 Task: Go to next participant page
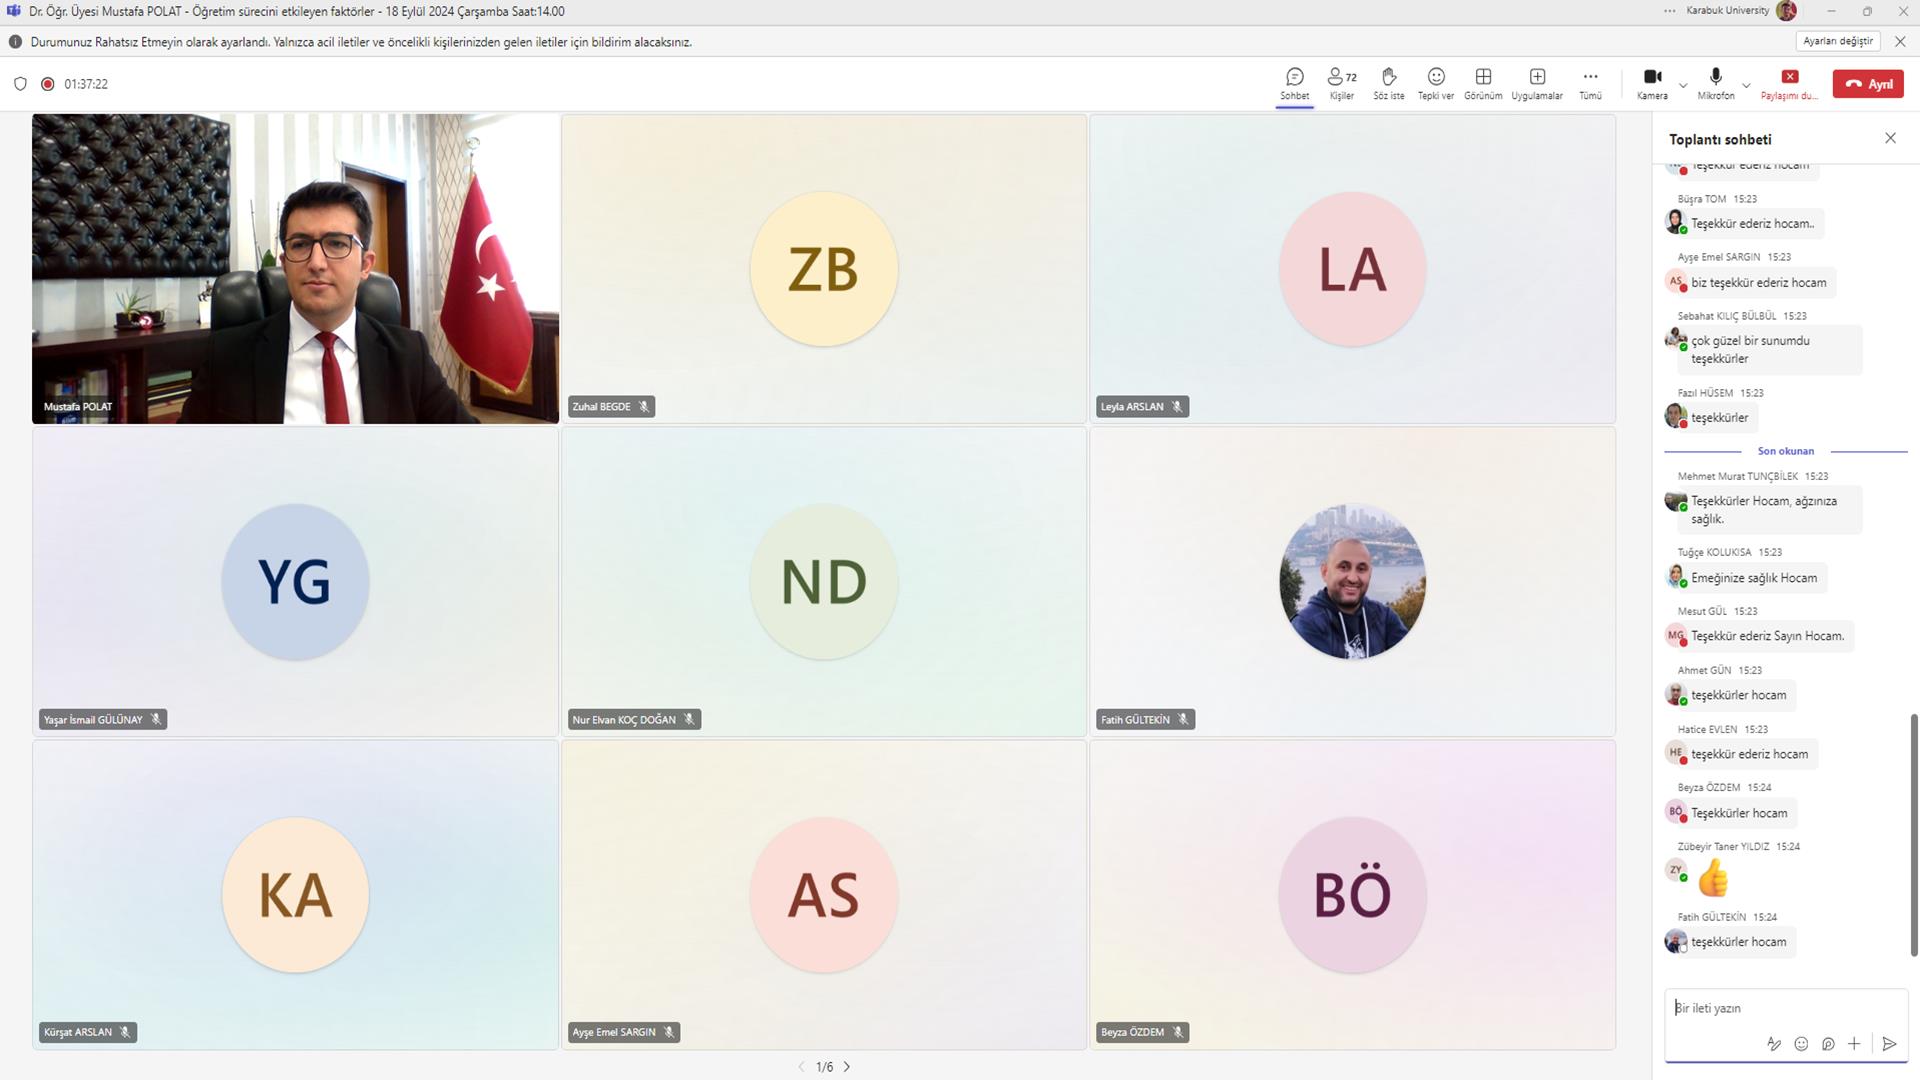(x=847, y=1067)
